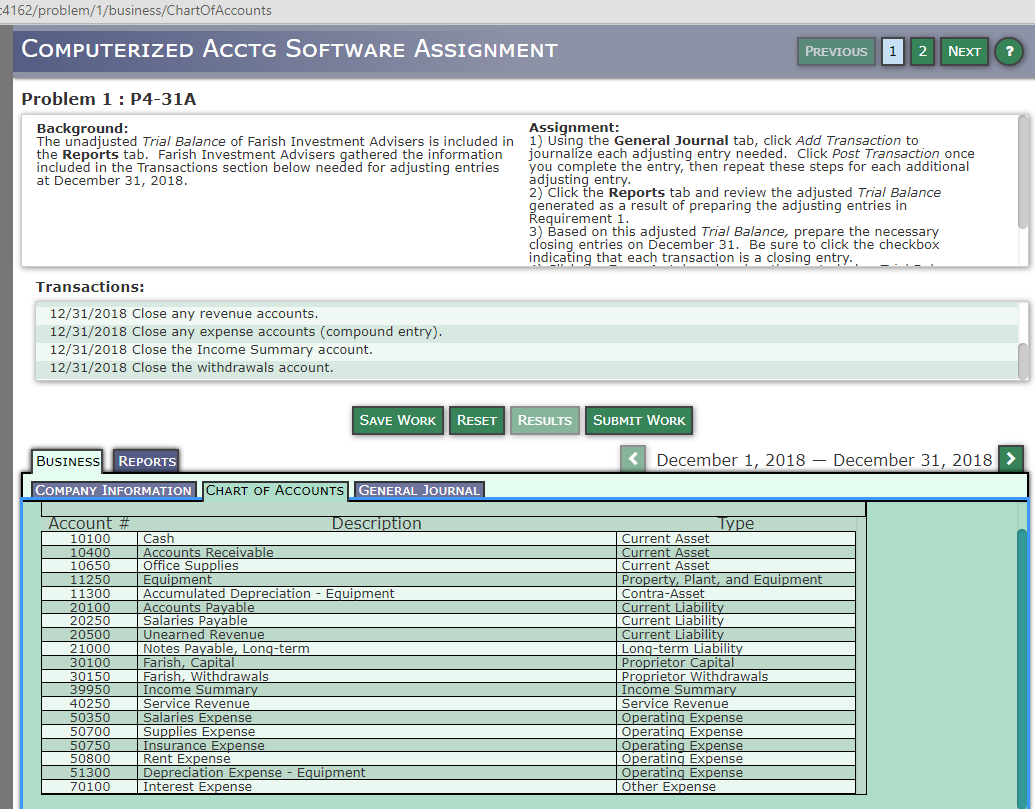
Task: Click account number 39950
Action: coord(90,690)
